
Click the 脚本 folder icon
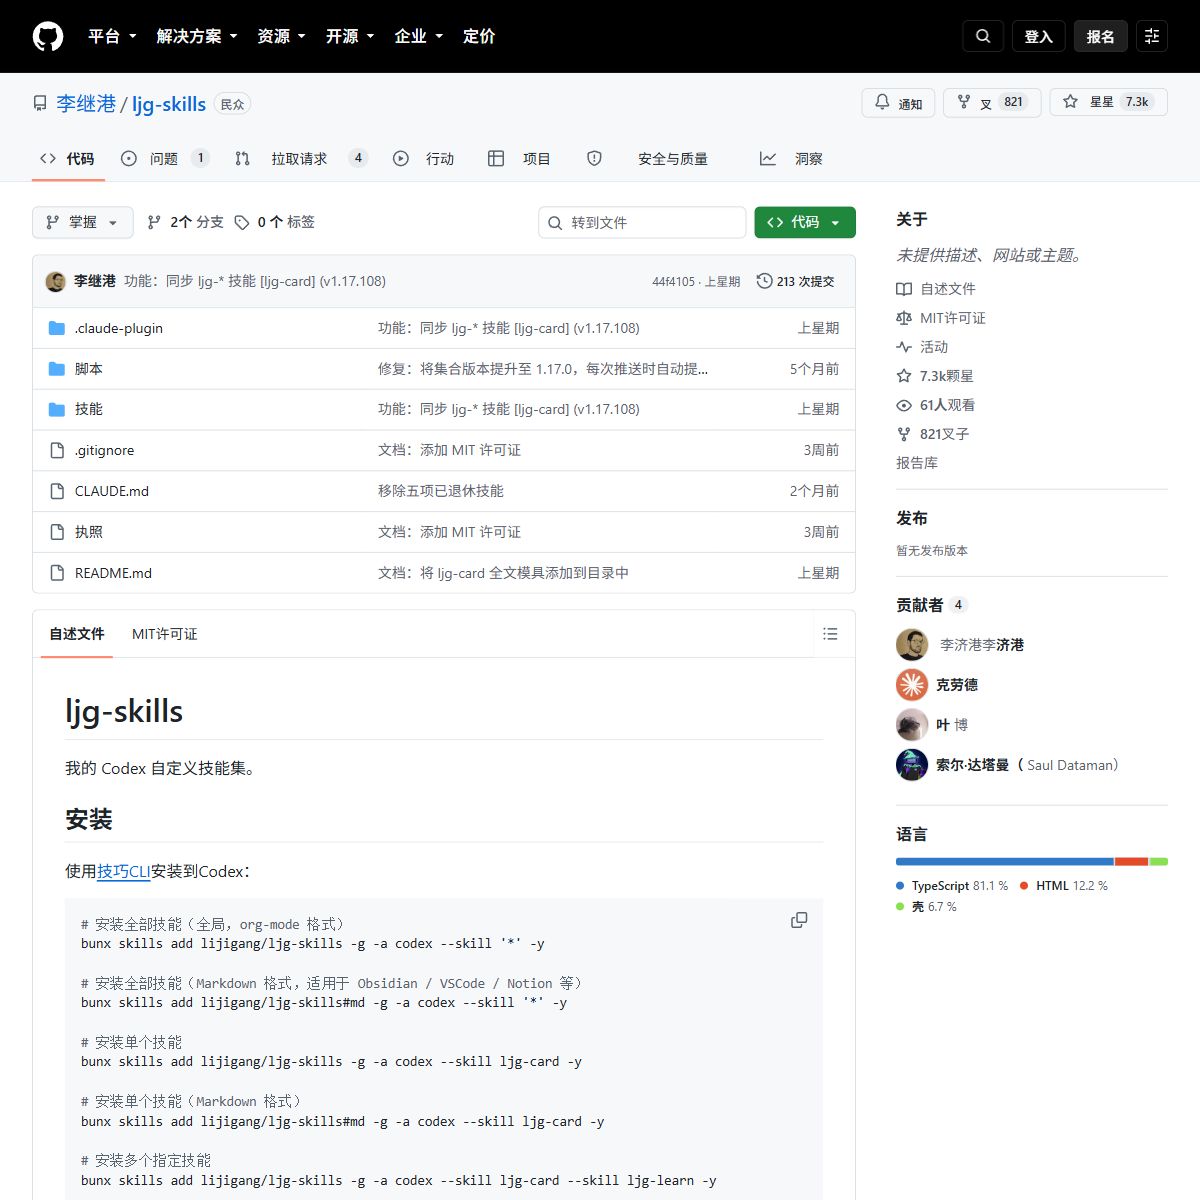(57, 369)
